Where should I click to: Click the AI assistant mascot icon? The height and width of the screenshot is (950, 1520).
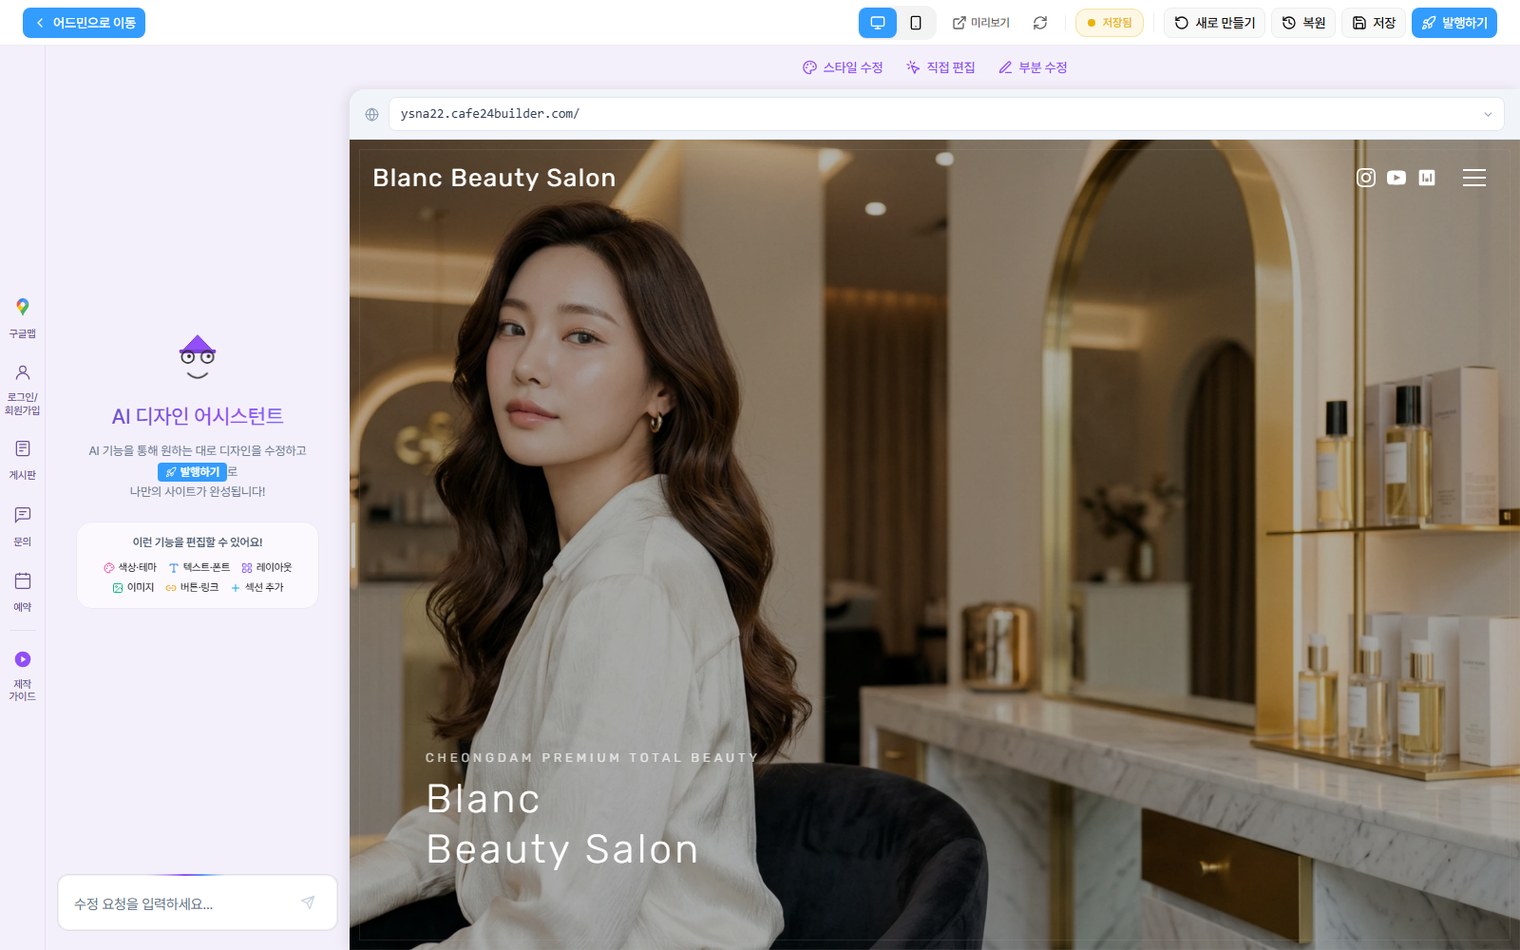pos(197,357)
